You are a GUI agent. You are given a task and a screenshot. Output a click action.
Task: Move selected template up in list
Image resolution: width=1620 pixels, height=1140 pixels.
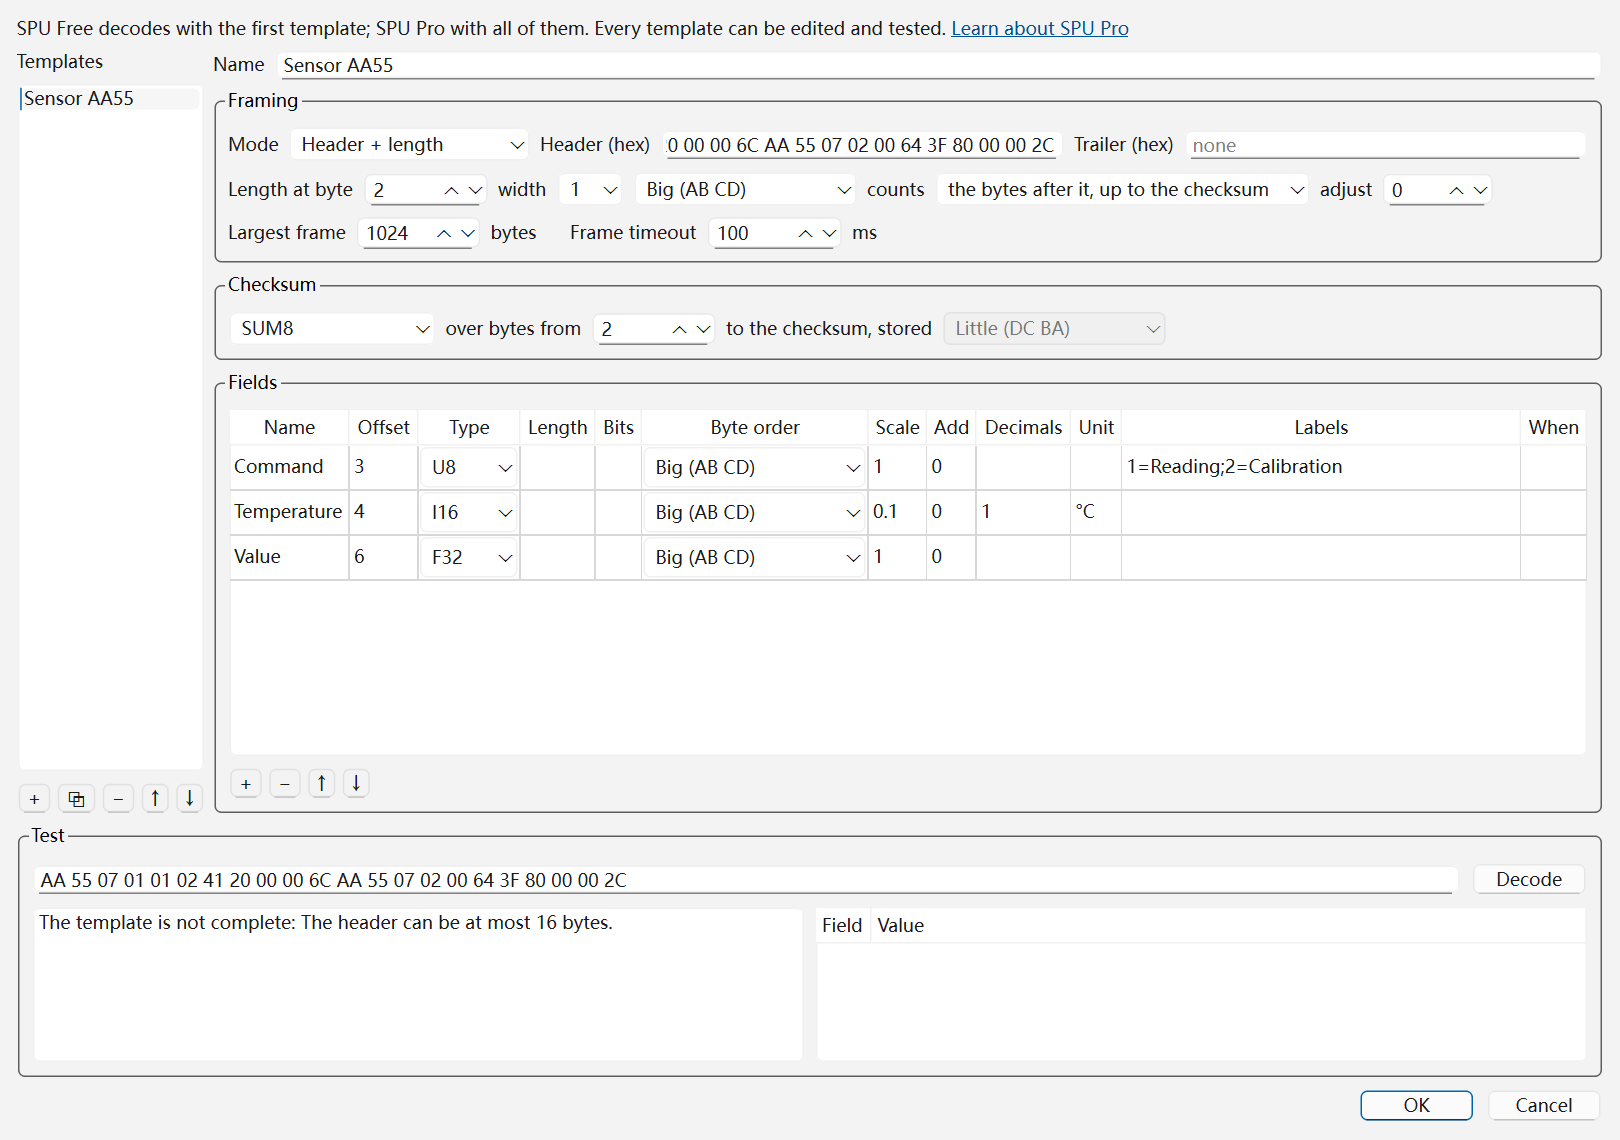[x=155, y=798]
